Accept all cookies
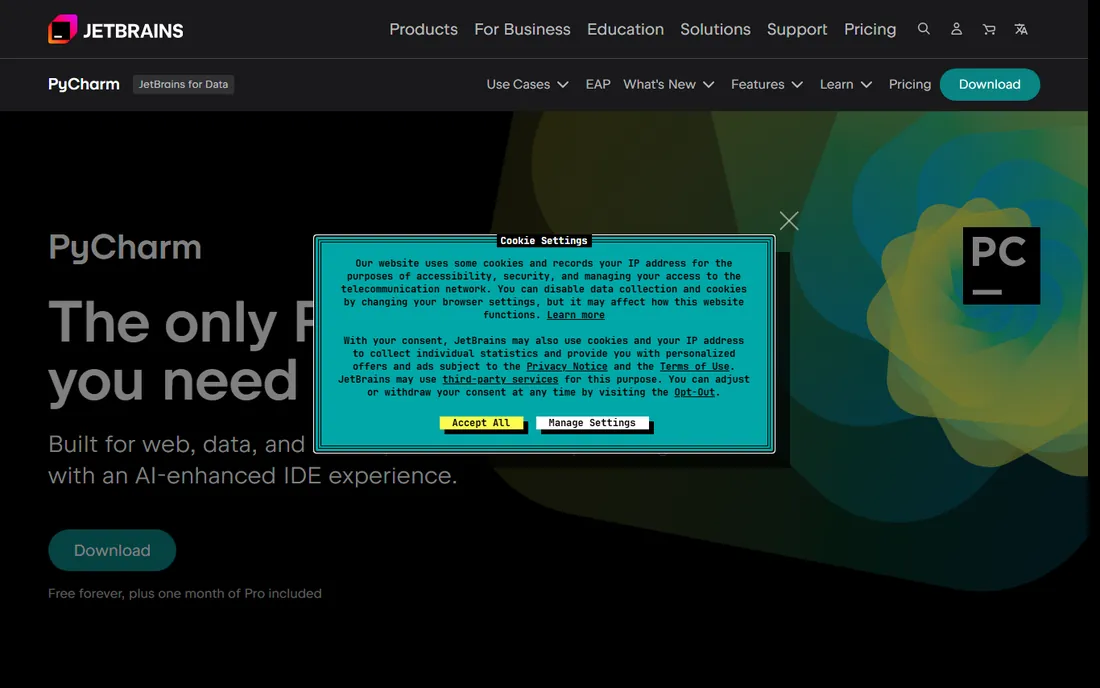 pos(481,423)
